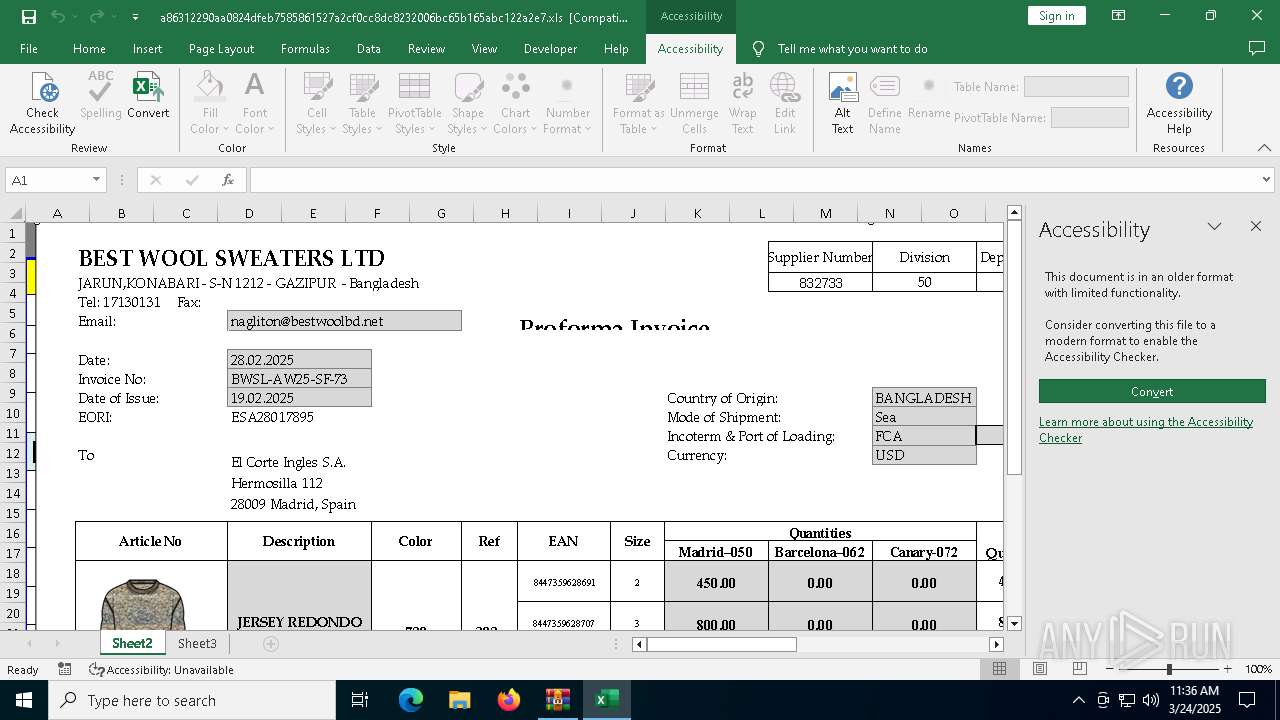Viewport: 1280px width, 720px height.
Task: Open the Accessibility Checker learn more link
Action: click(x=1146, y=430)
